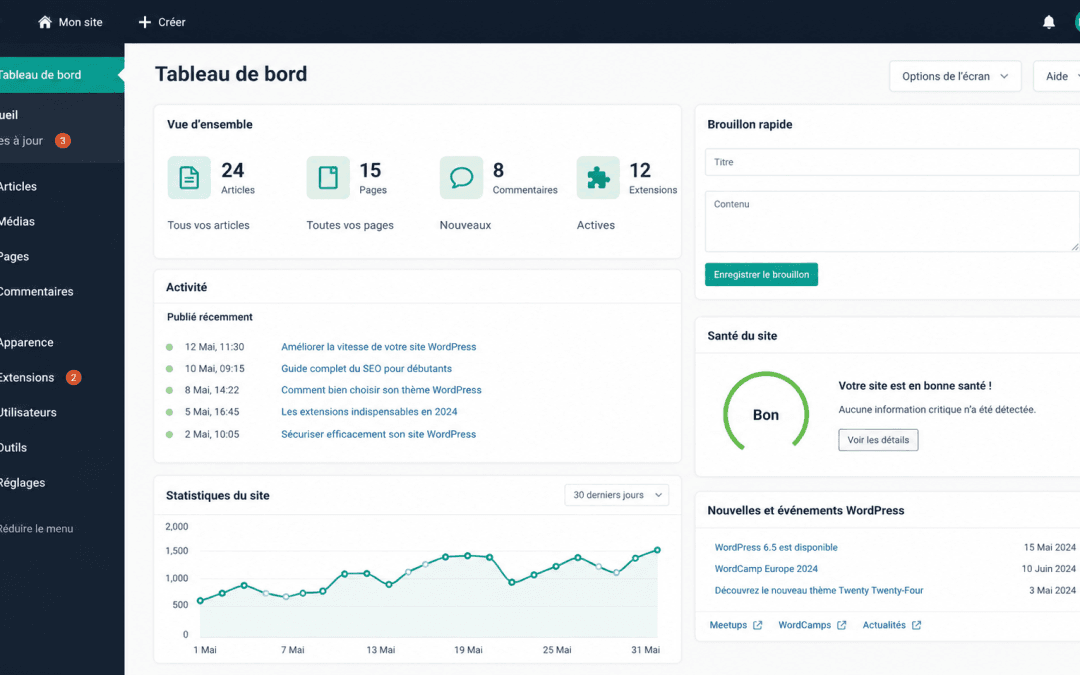The width and height of the screenshot is (1080, 675).
Task: Open Comment bien choisir son thème WordPress
Action: (381, 390)
